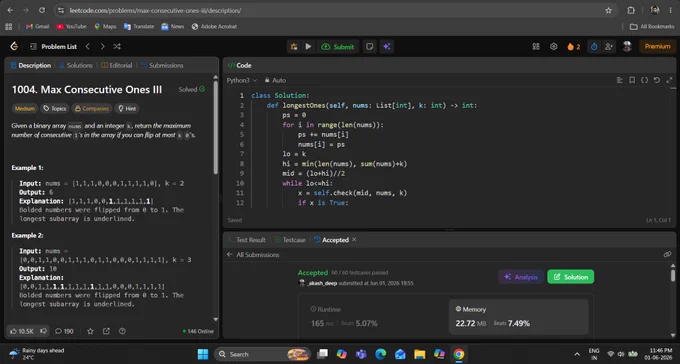Click the Medium difficulty badge
The height and width of the screenshot is (364, 680).
pos(25,108)
